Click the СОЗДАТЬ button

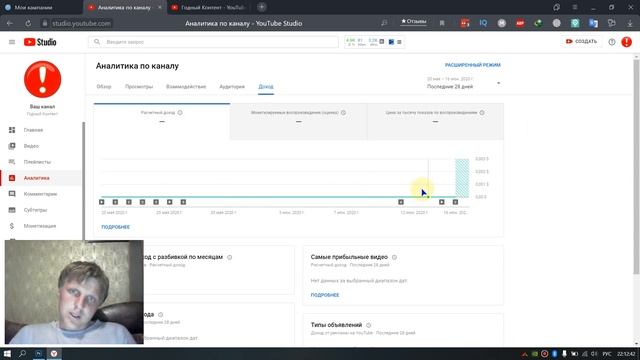581,42
